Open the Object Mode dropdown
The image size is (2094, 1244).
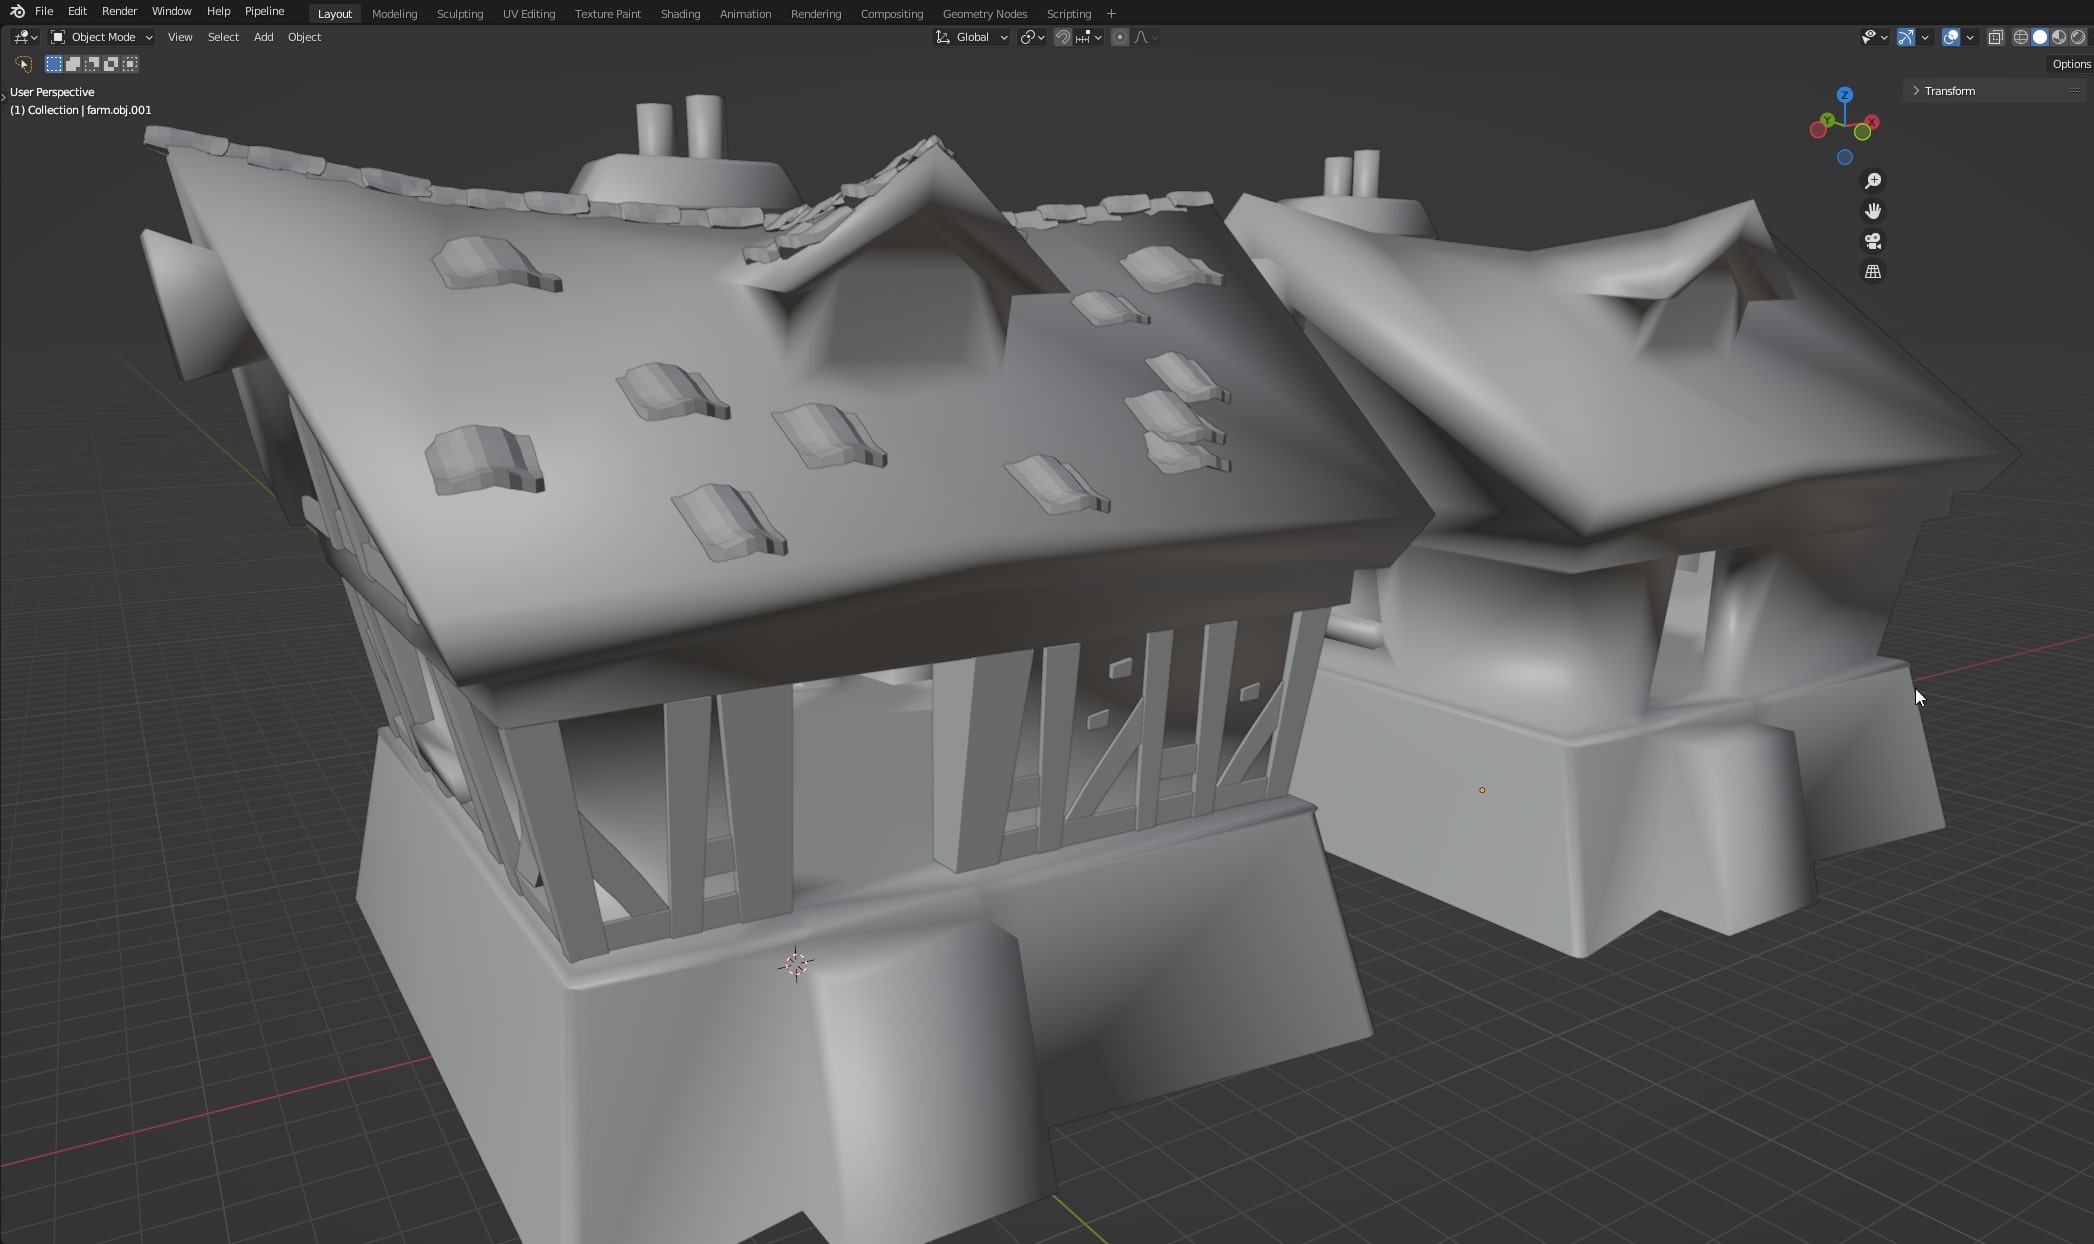coord(102,37)
